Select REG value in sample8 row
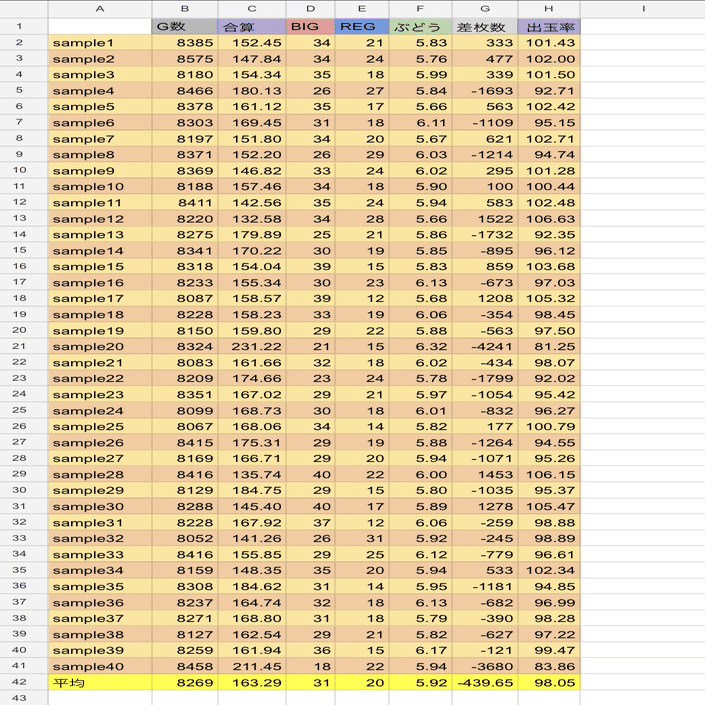 [x=362, y=155]
